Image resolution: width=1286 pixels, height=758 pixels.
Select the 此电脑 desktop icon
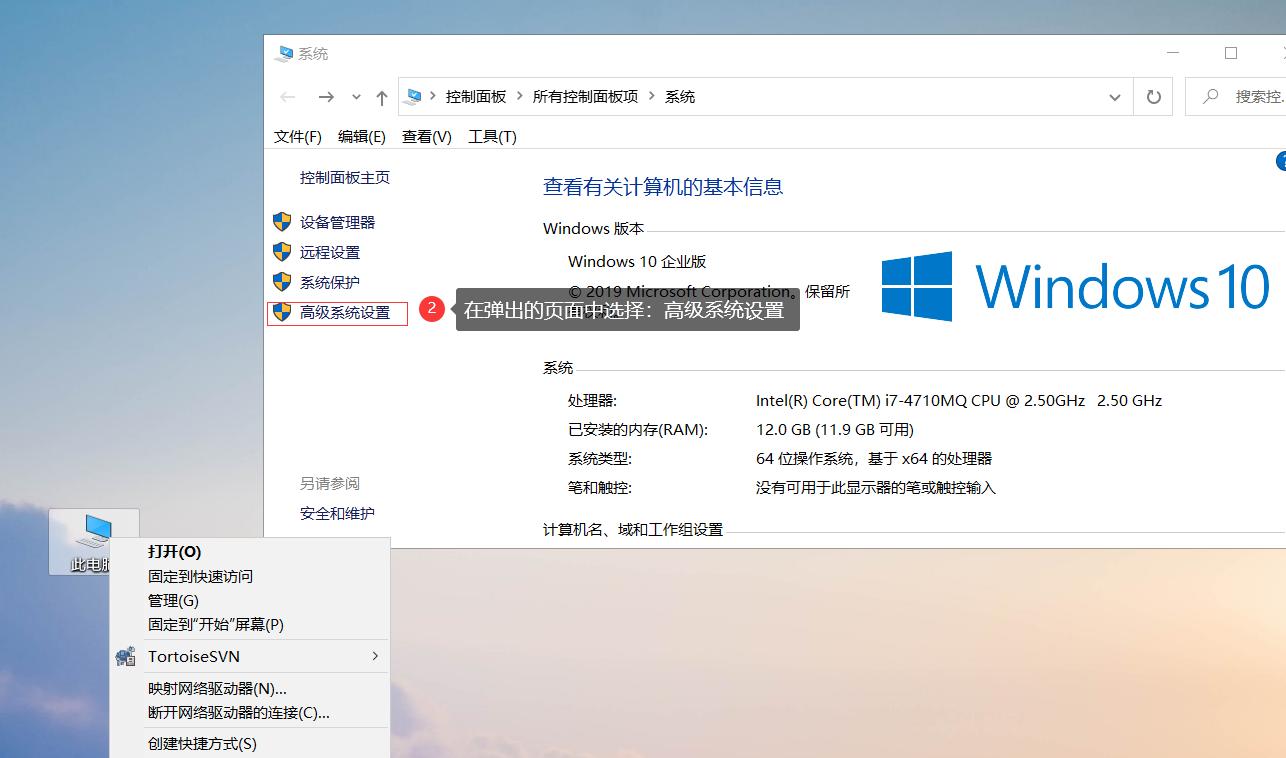coord(94,542)
